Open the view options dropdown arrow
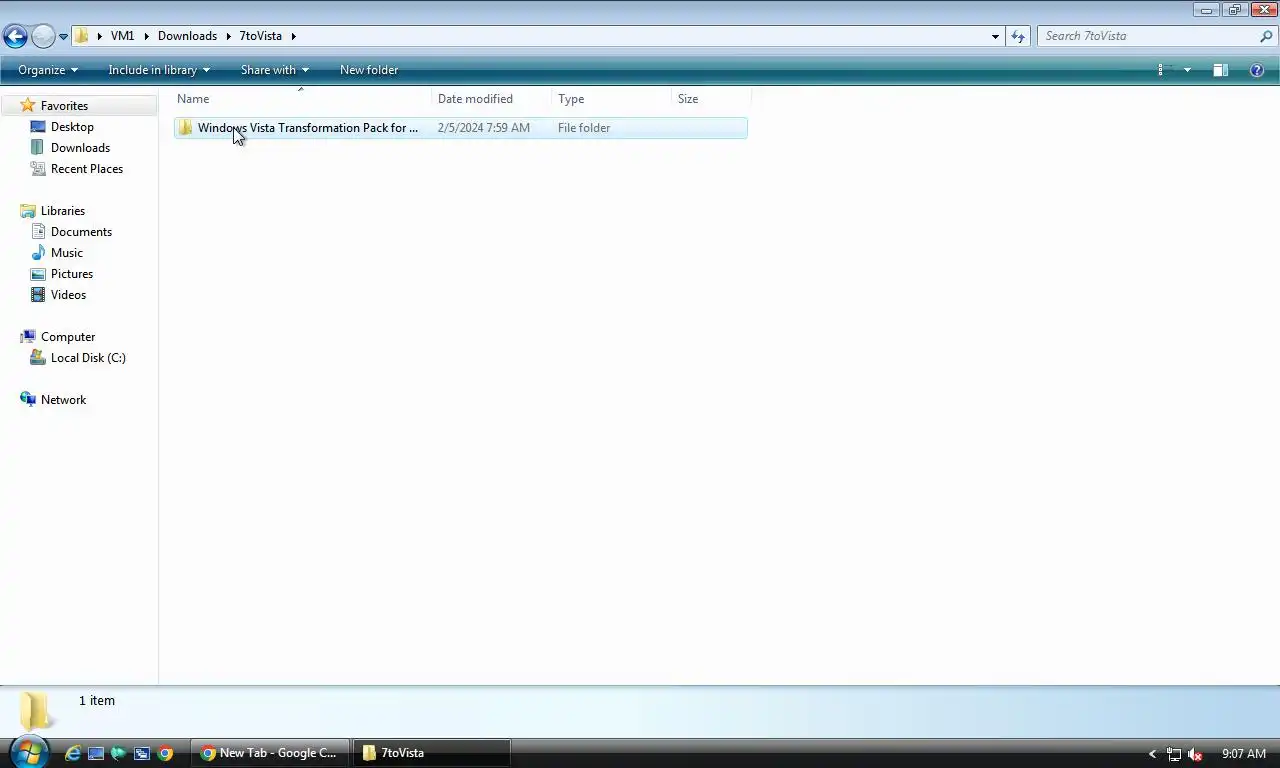 1187,70
